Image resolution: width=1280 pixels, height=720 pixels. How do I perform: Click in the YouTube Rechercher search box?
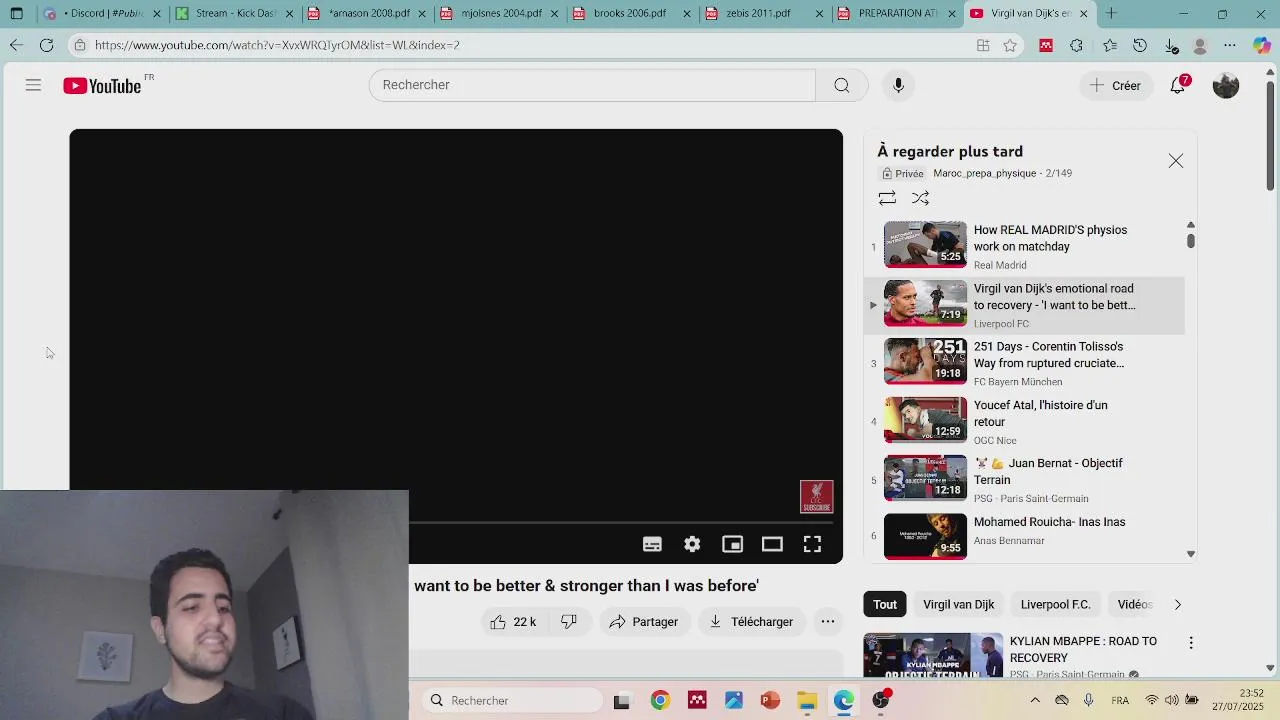point(592,85)
